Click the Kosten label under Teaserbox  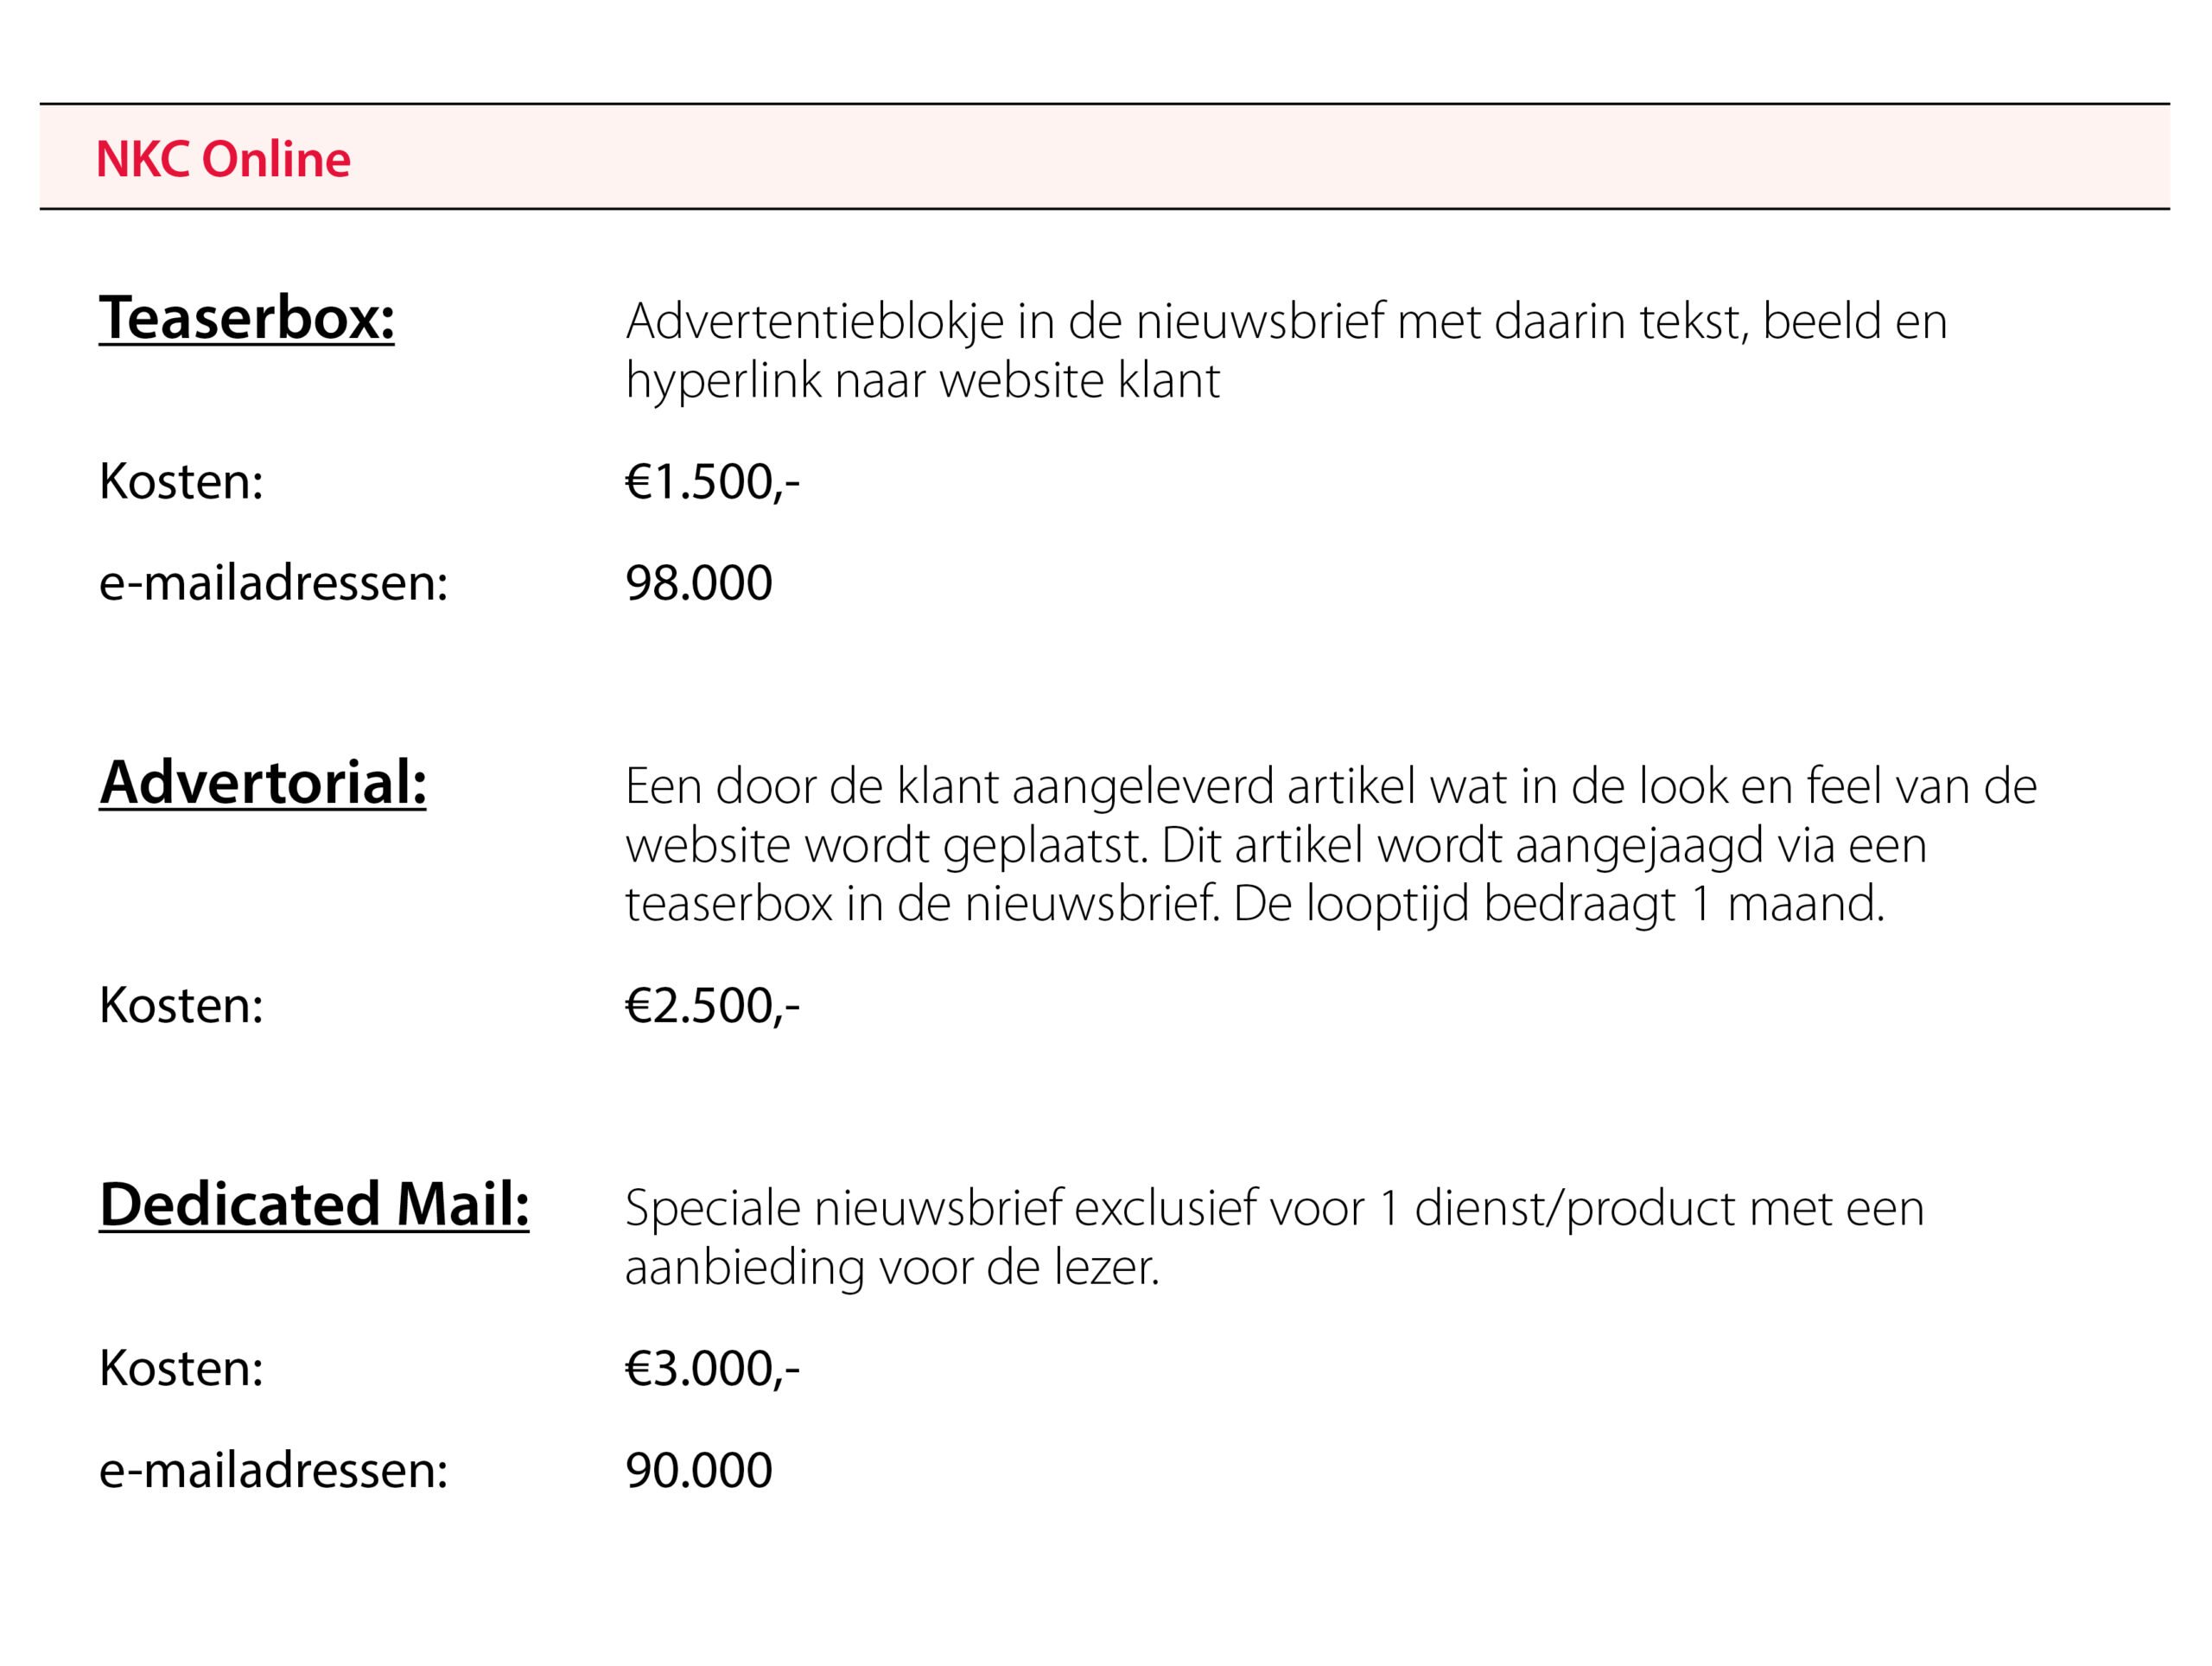pyautogui.click(x=181, y=482)
